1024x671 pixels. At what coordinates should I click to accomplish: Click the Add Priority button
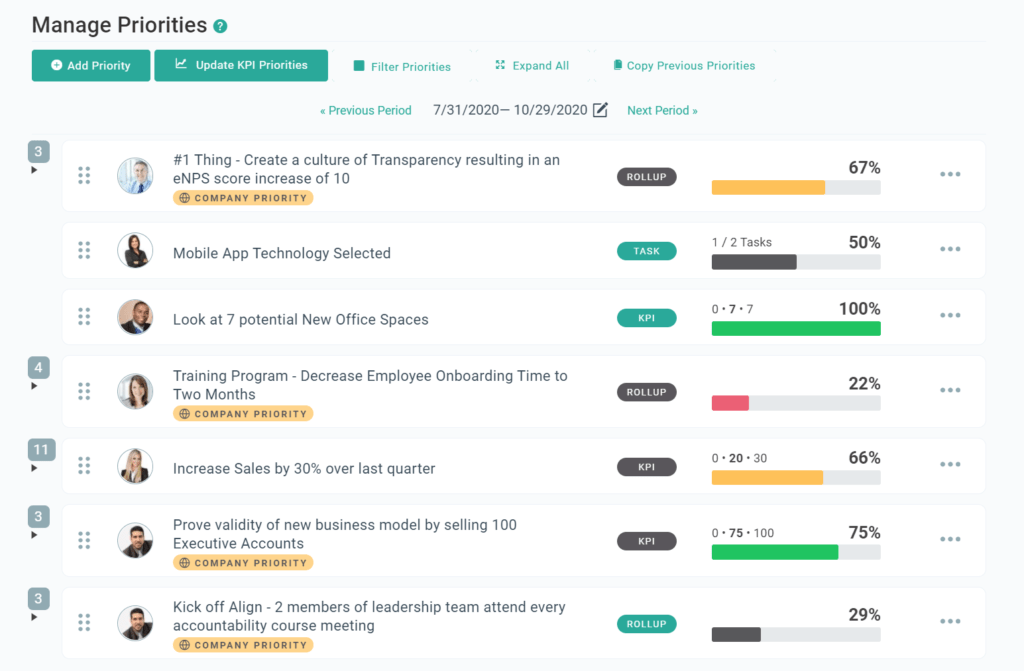pyautogui.click(x=90, y=65)
